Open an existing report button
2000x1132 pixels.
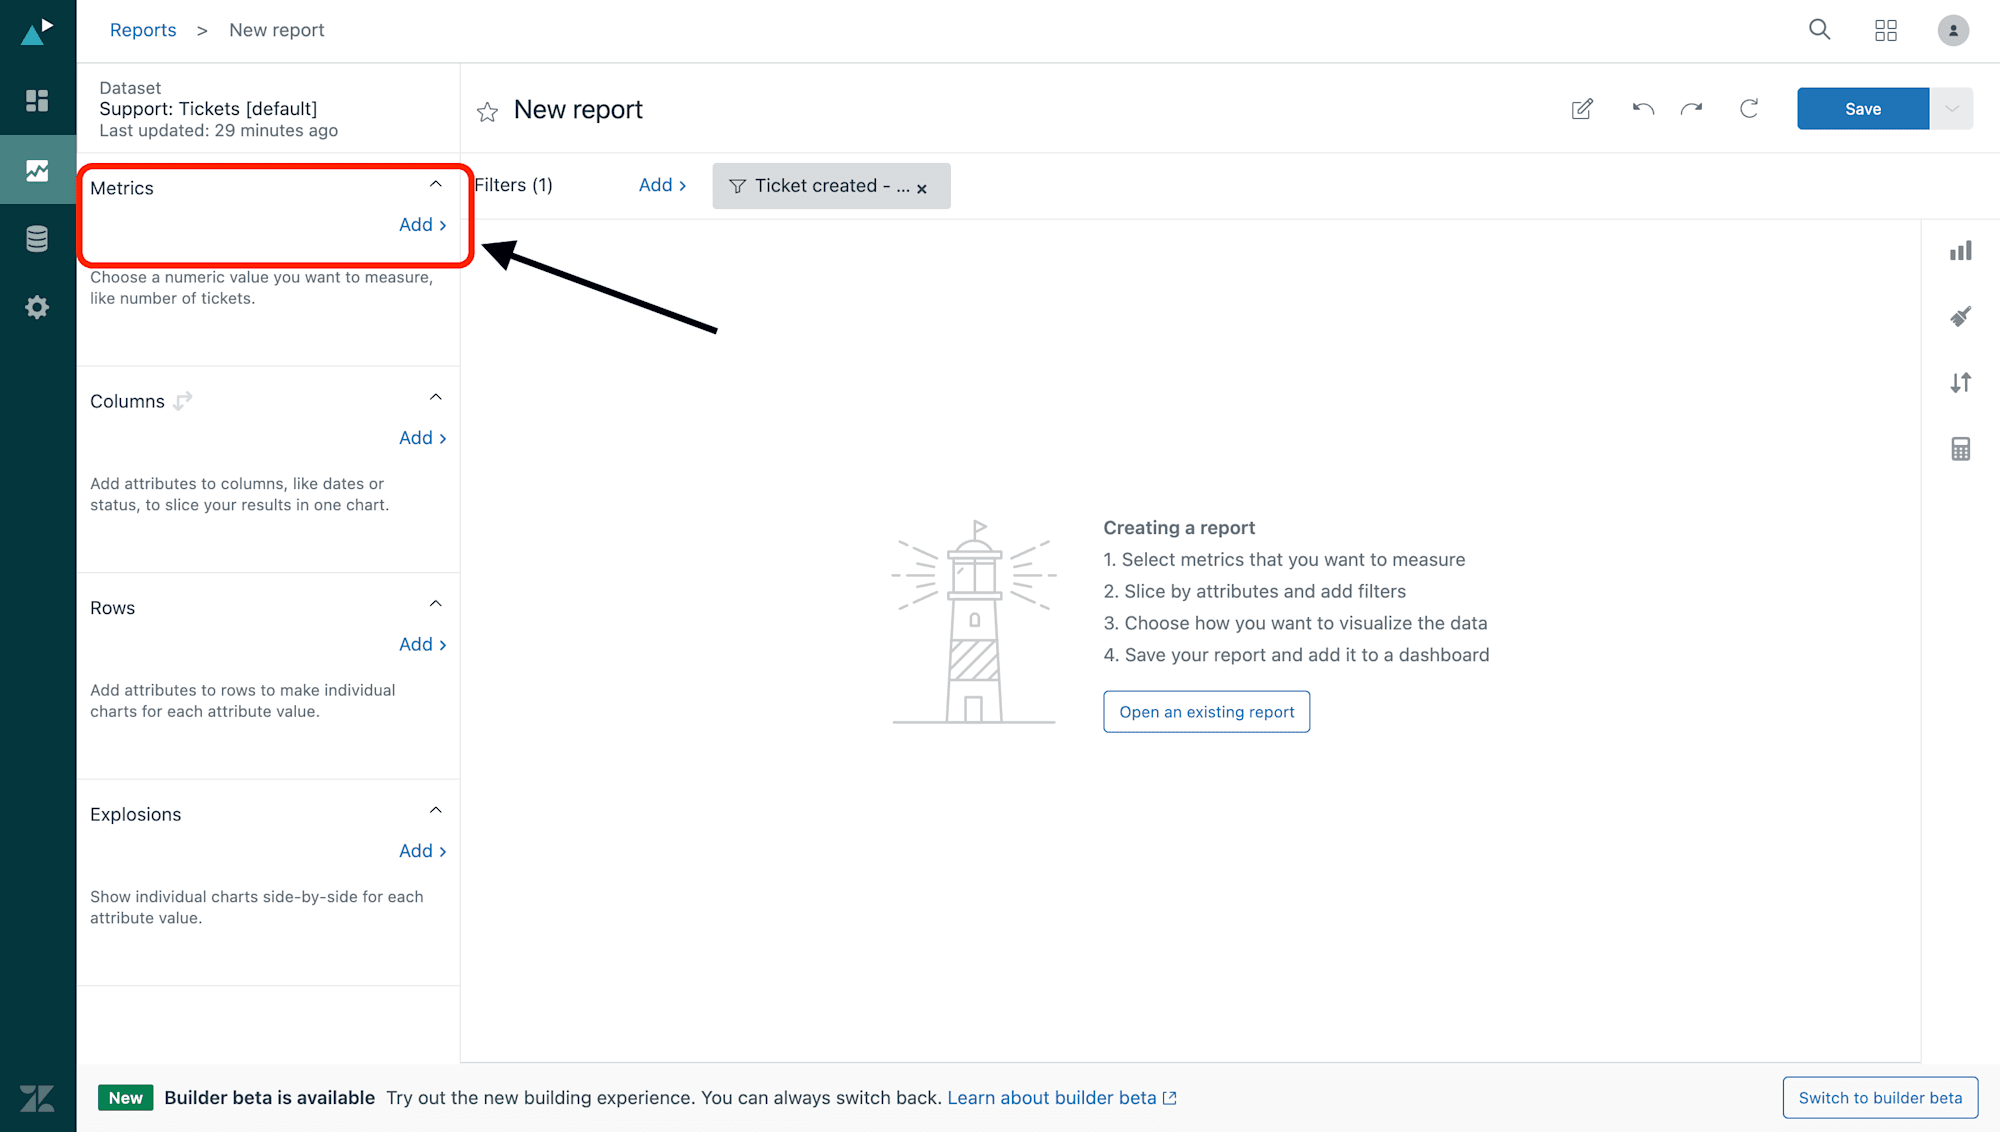[1207, 712]
